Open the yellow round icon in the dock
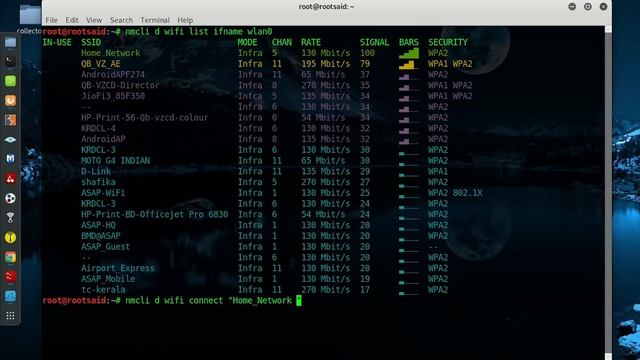The height and width of the screenshot is (360, 640). coord(10,237)
